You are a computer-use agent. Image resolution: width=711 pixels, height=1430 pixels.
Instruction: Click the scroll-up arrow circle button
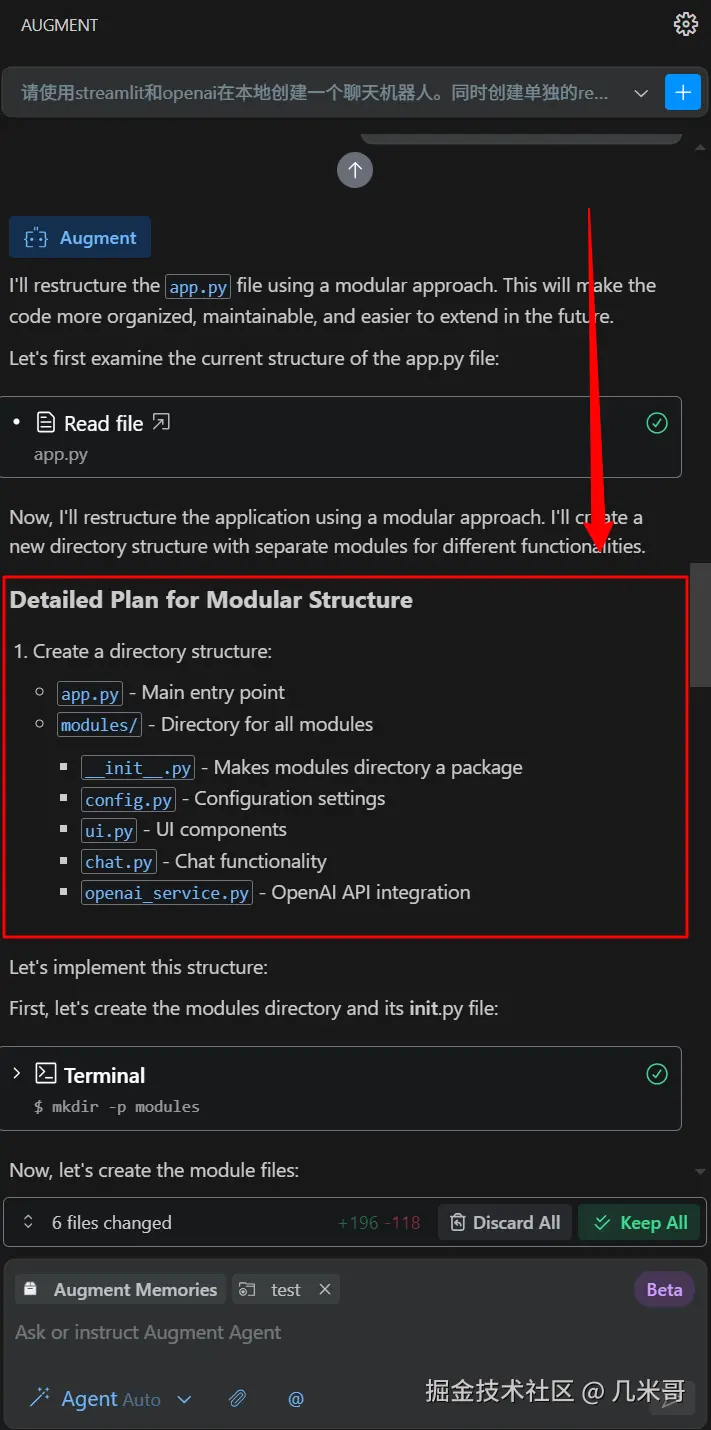point(355,169)
